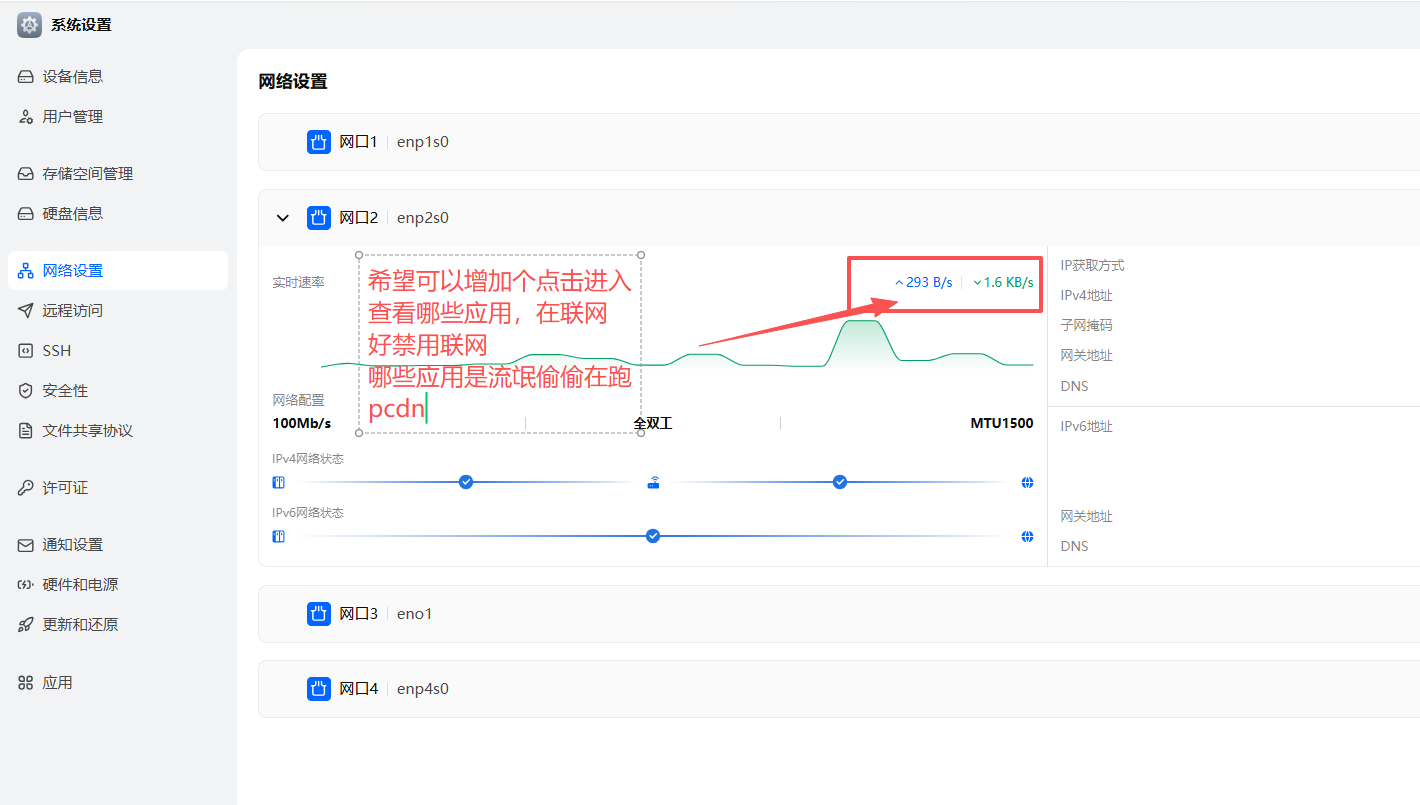Viewport: 1420px width, 805px height.
Task: Click DNS label in the IPv6 section
Action: click(x=1075, y=546)
